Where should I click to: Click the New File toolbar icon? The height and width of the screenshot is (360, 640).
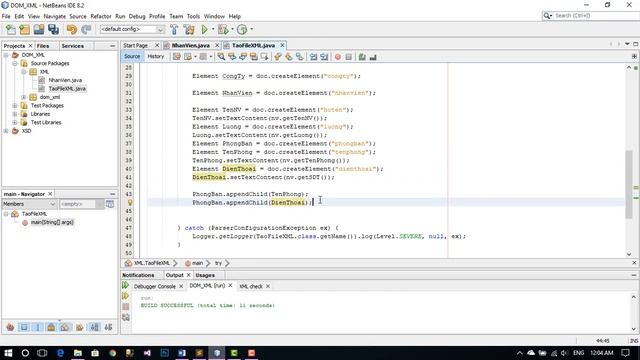[x=11, y=29]
